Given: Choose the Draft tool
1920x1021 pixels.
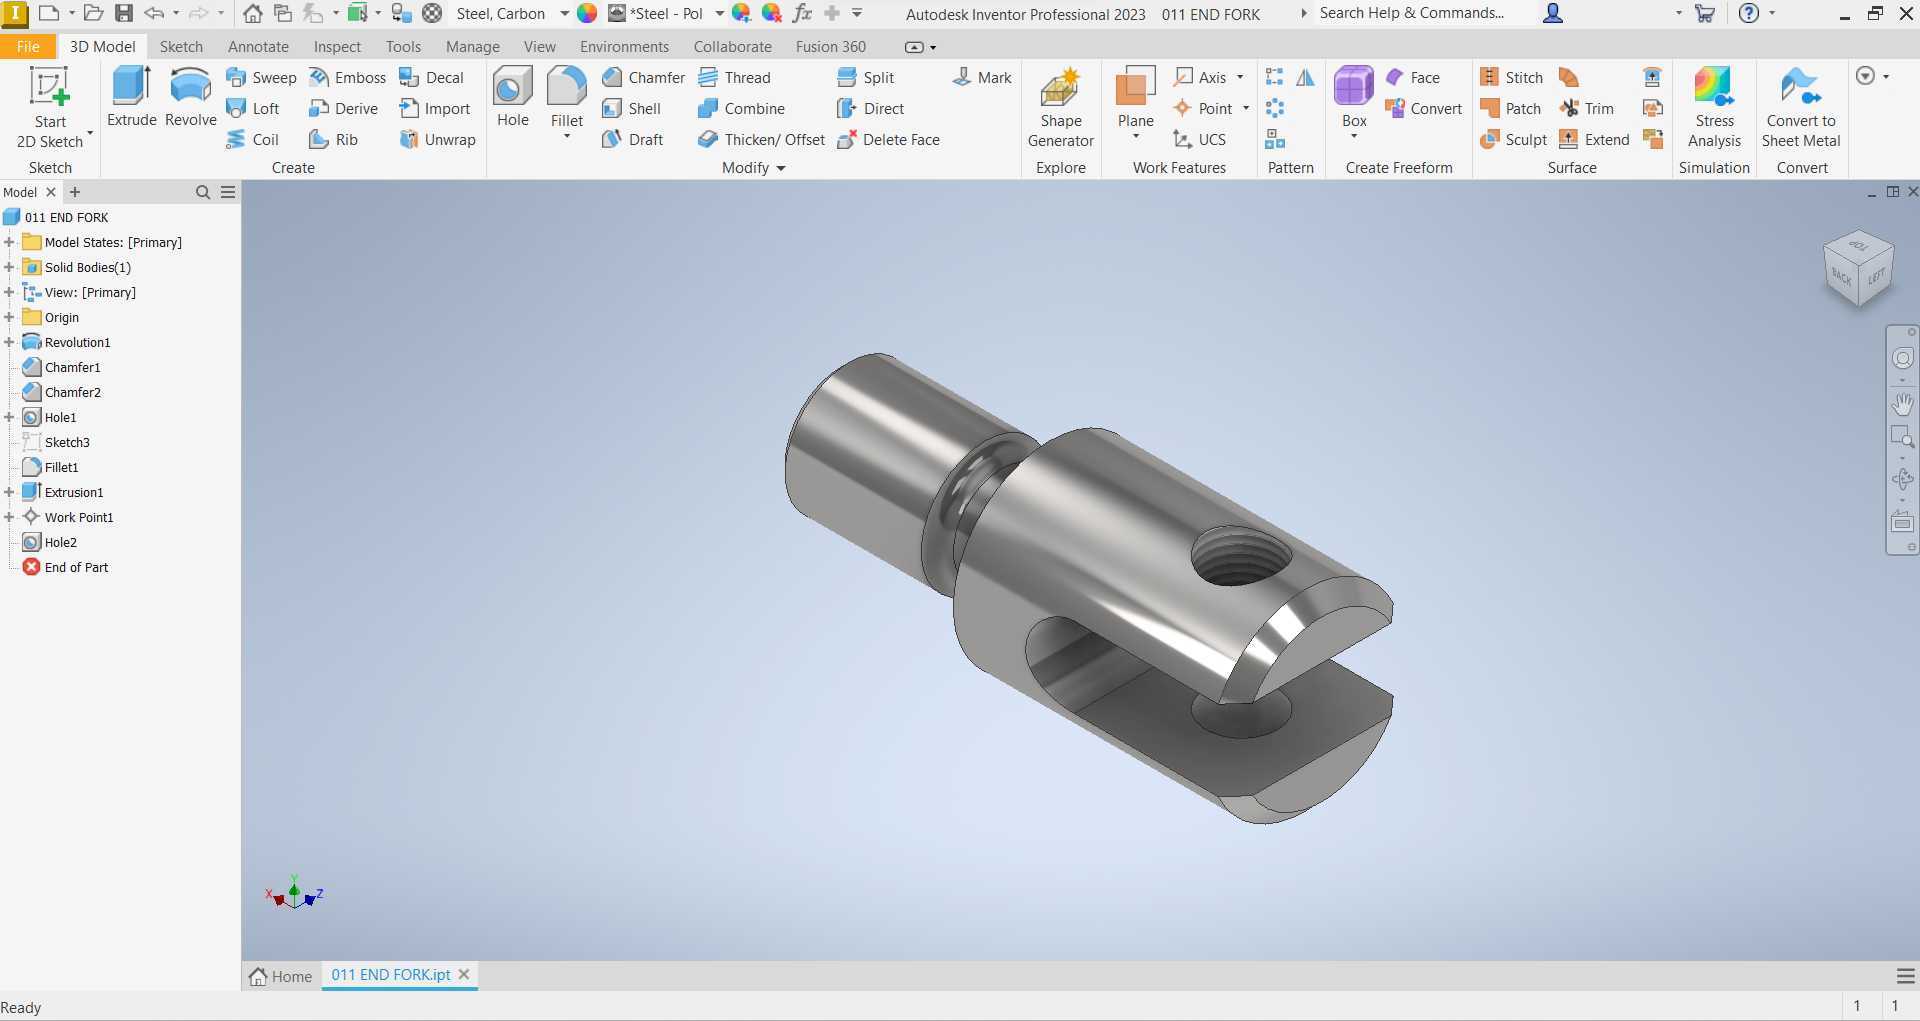Looking at the screenshot, I should (x=632, y=139).
